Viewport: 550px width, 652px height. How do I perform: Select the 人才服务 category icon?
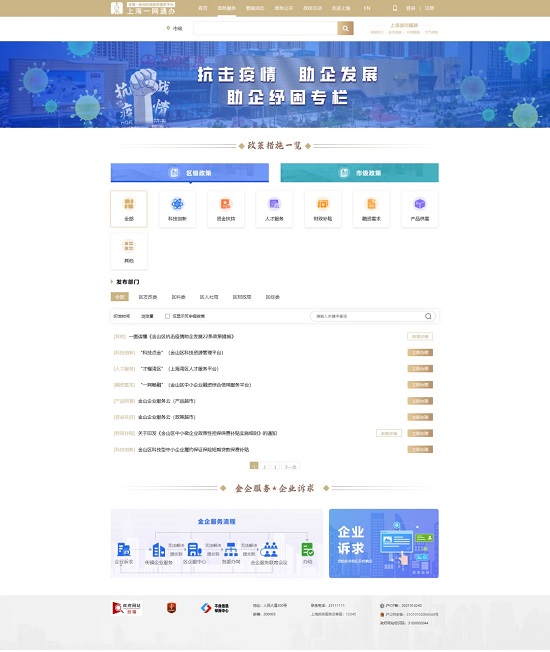click(x=274, y=204)
